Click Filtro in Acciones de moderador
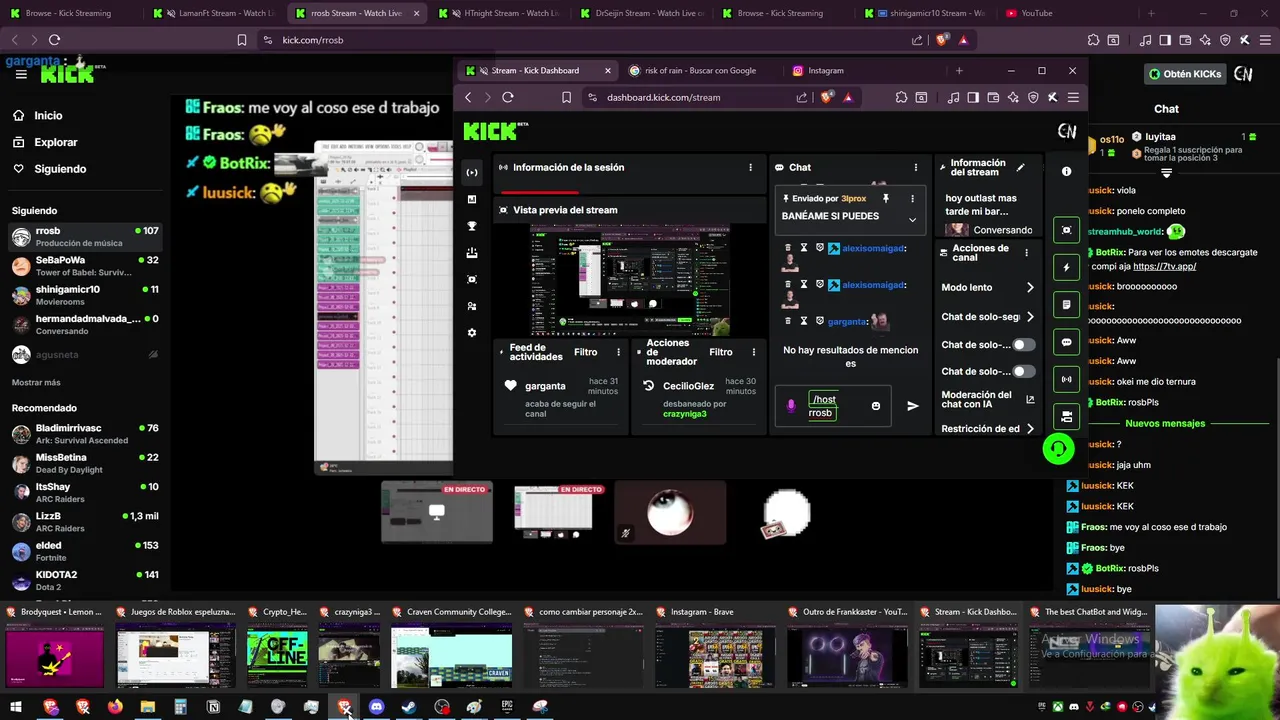The height and width of the screenshot is (720, 1280). point(721,352)
